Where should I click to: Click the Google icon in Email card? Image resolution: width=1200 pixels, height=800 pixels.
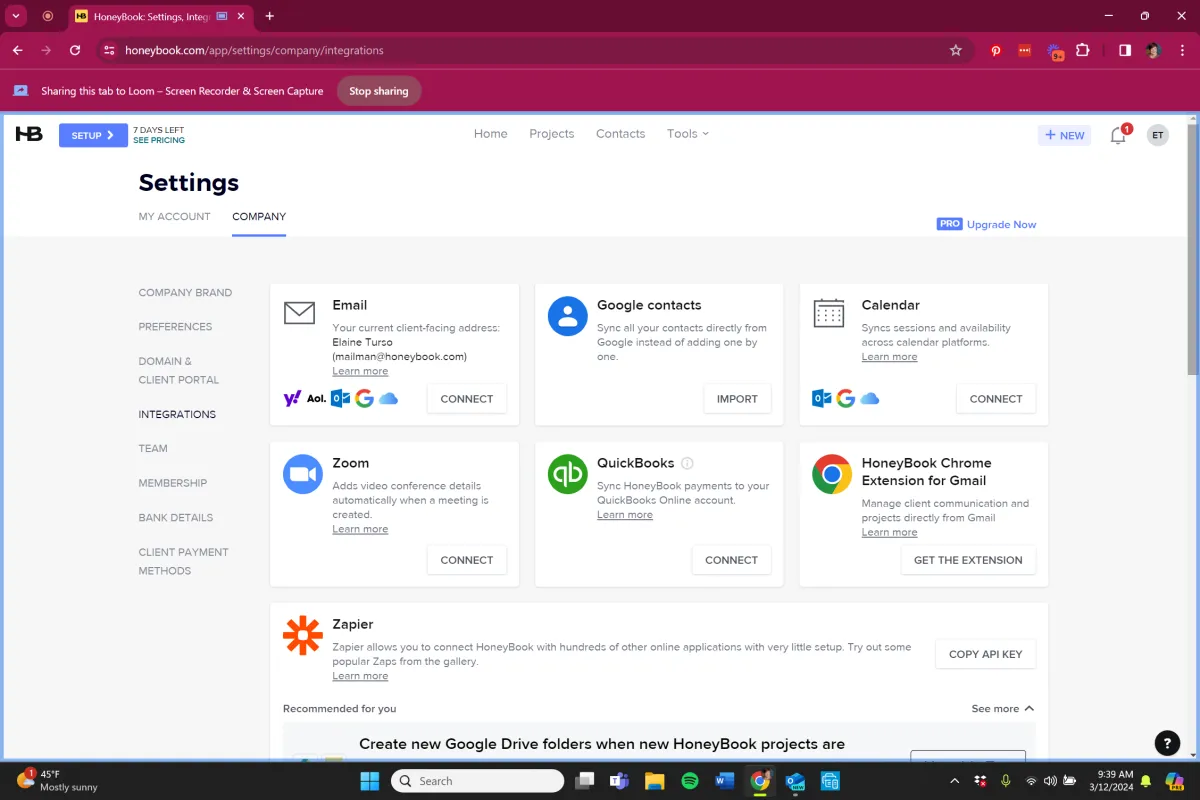364,398
